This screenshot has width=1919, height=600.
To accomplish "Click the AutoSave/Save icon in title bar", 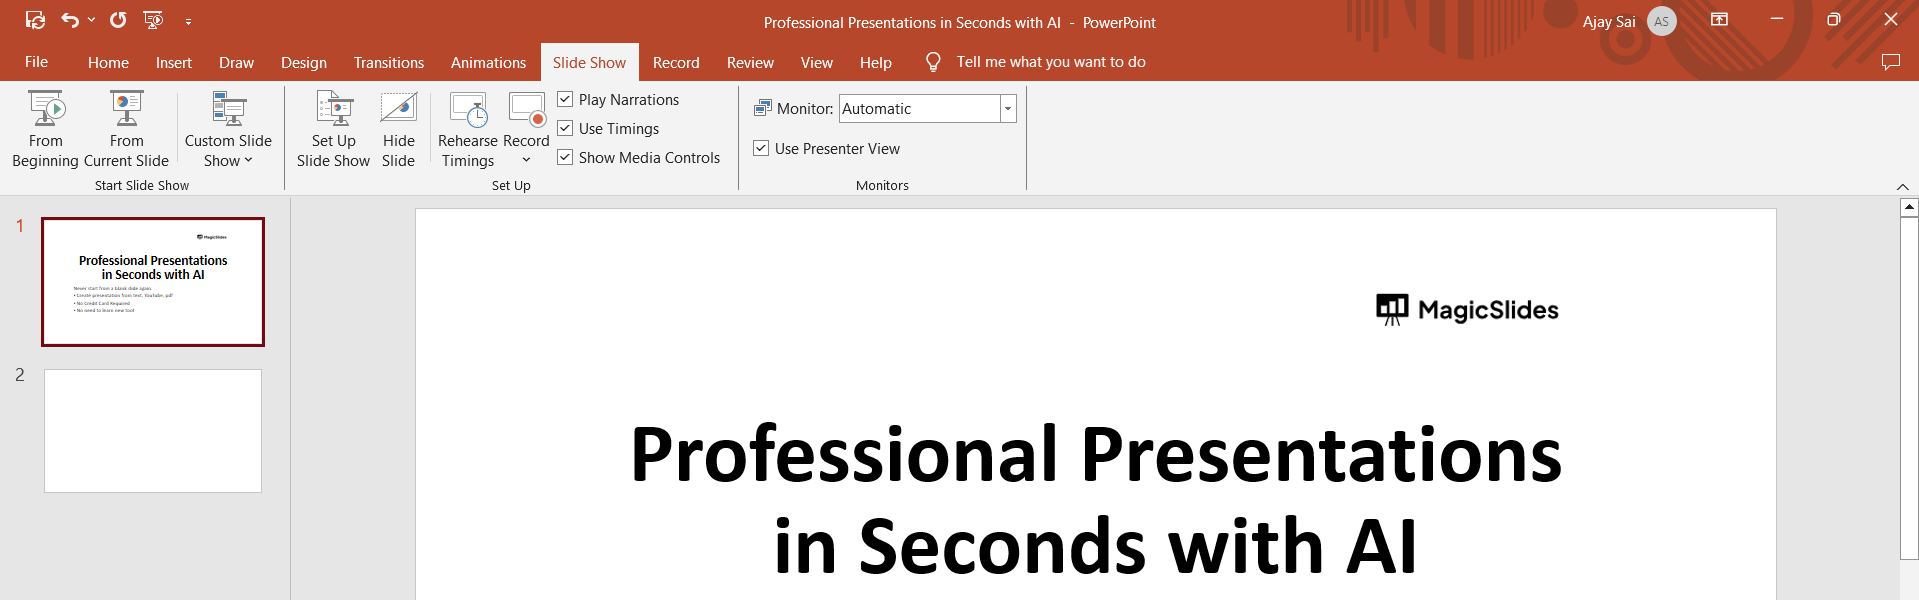I will point(35,20).
